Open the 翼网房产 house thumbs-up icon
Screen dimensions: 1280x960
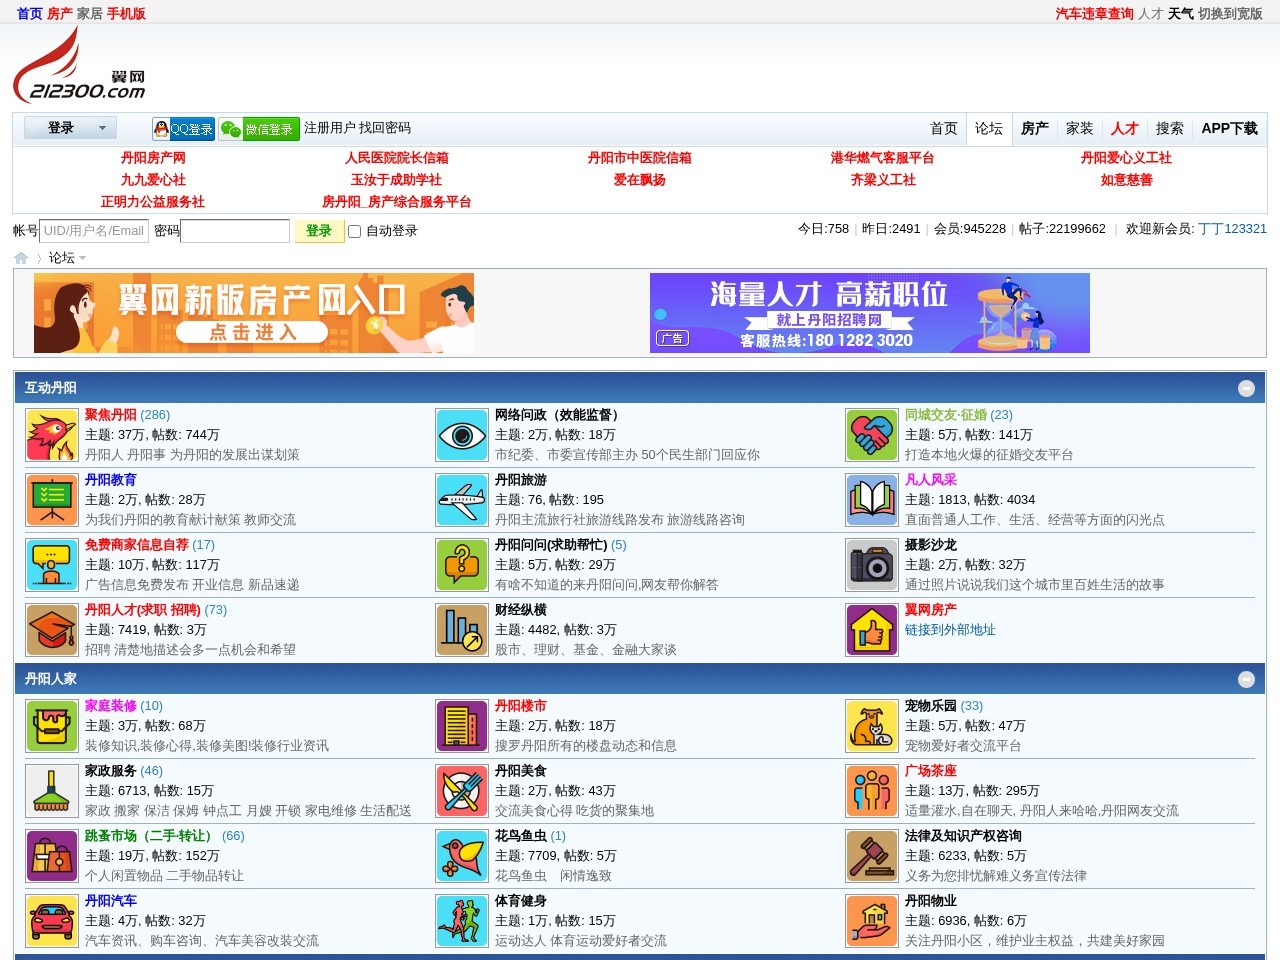point(872,630)
